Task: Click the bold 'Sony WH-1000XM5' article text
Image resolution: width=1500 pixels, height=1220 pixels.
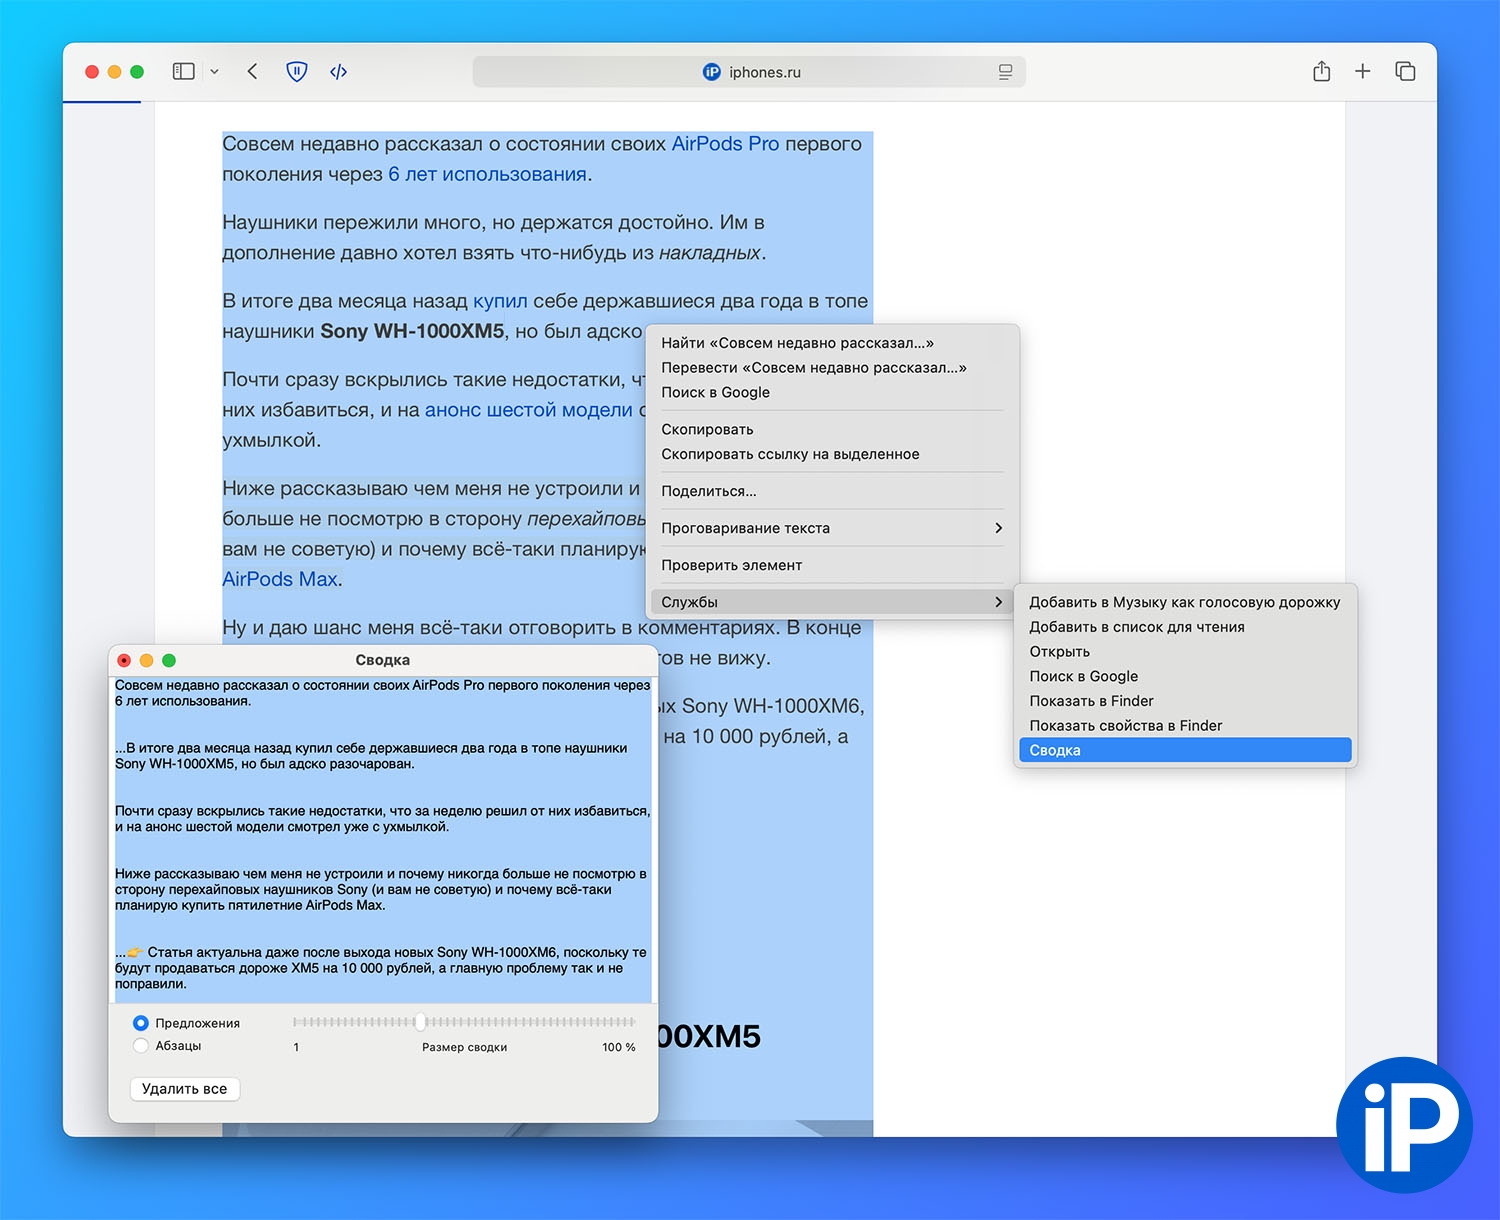Action: pos(412,331)
